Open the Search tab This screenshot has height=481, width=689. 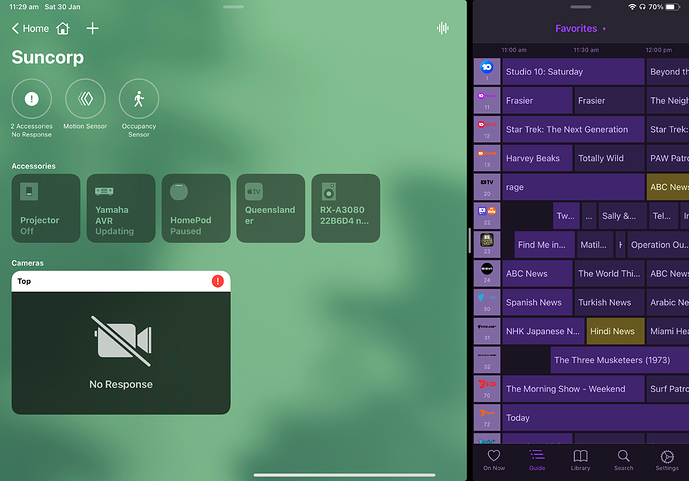623,457
